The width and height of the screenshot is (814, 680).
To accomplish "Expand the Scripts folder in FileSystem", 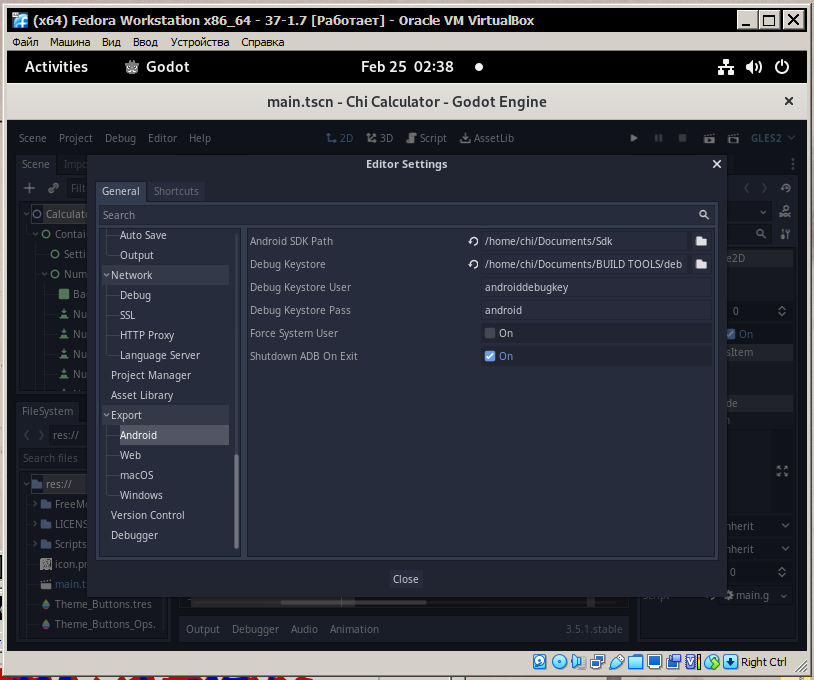I will (x=35, y=544).
